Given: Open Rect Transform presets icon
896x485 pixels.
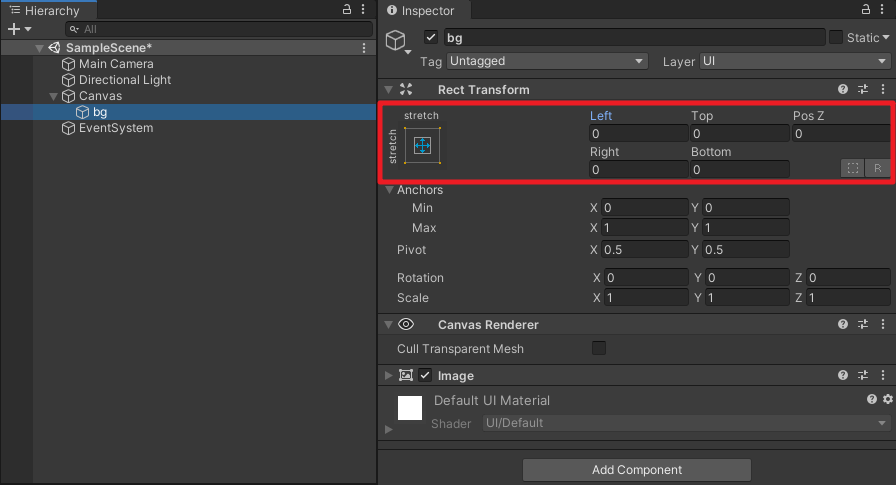Looking at the screenshot, I should click(x=863, y=89).
